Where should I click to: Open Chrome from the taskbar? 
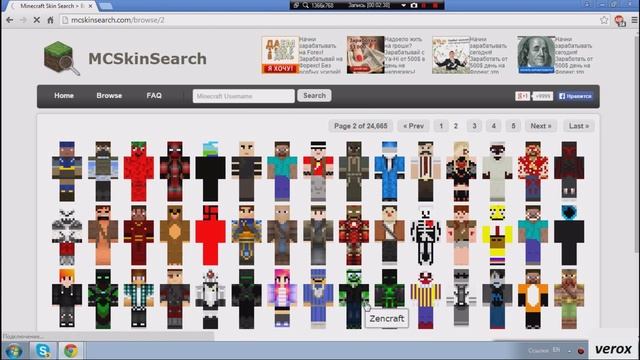tap(71, 351)
